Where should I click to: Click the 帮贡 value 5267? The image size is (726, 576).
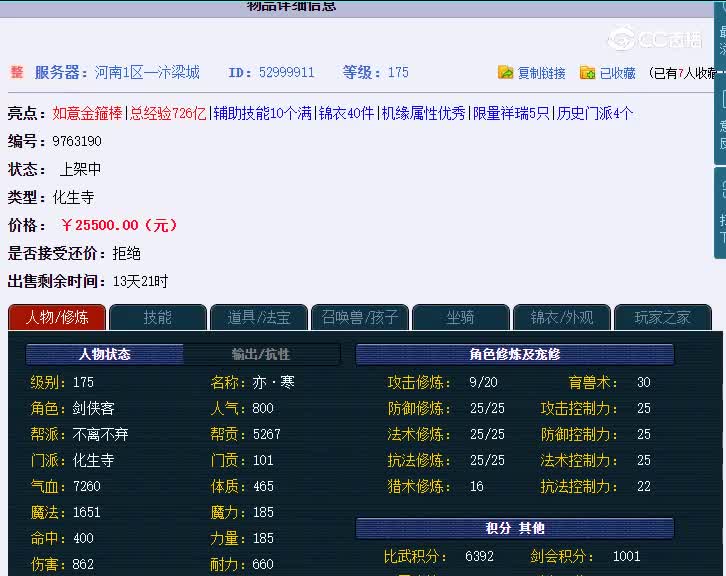tap(267, 434)
